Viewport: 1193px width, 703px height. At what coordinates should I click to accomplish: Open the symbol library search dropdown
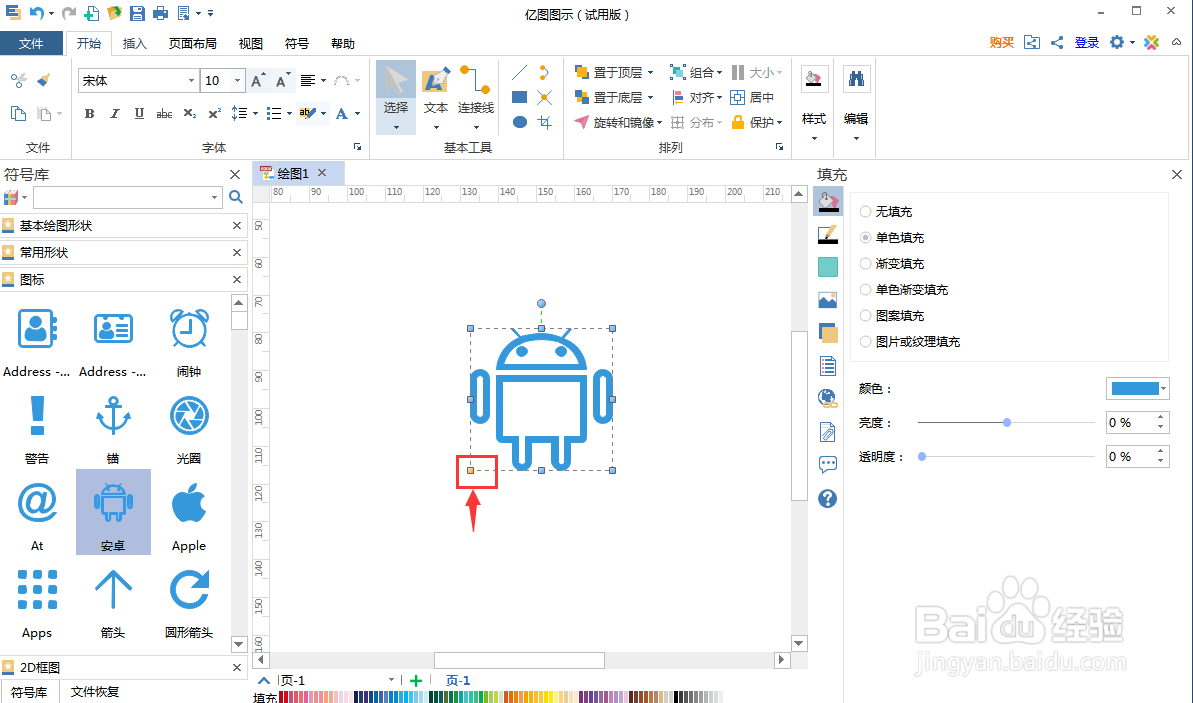point(214,198)
